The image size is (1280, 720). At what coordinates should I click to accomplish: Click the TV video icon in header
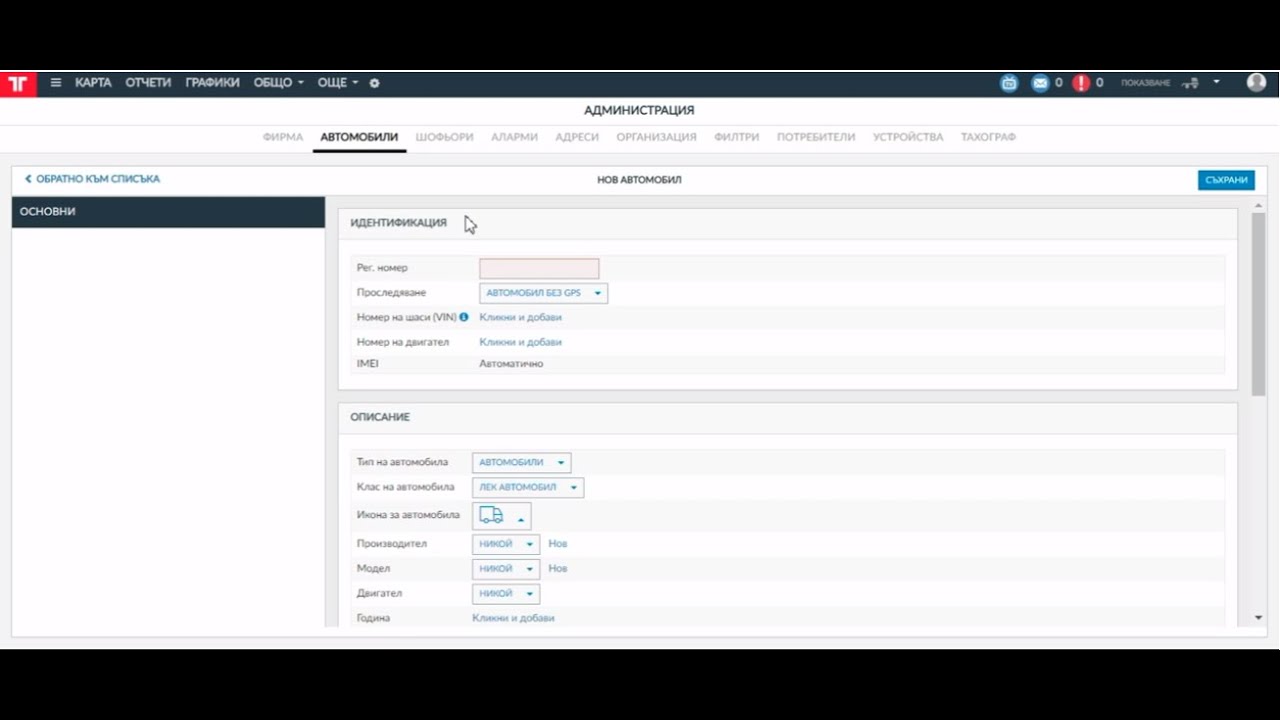click(x=1009, y=83)
